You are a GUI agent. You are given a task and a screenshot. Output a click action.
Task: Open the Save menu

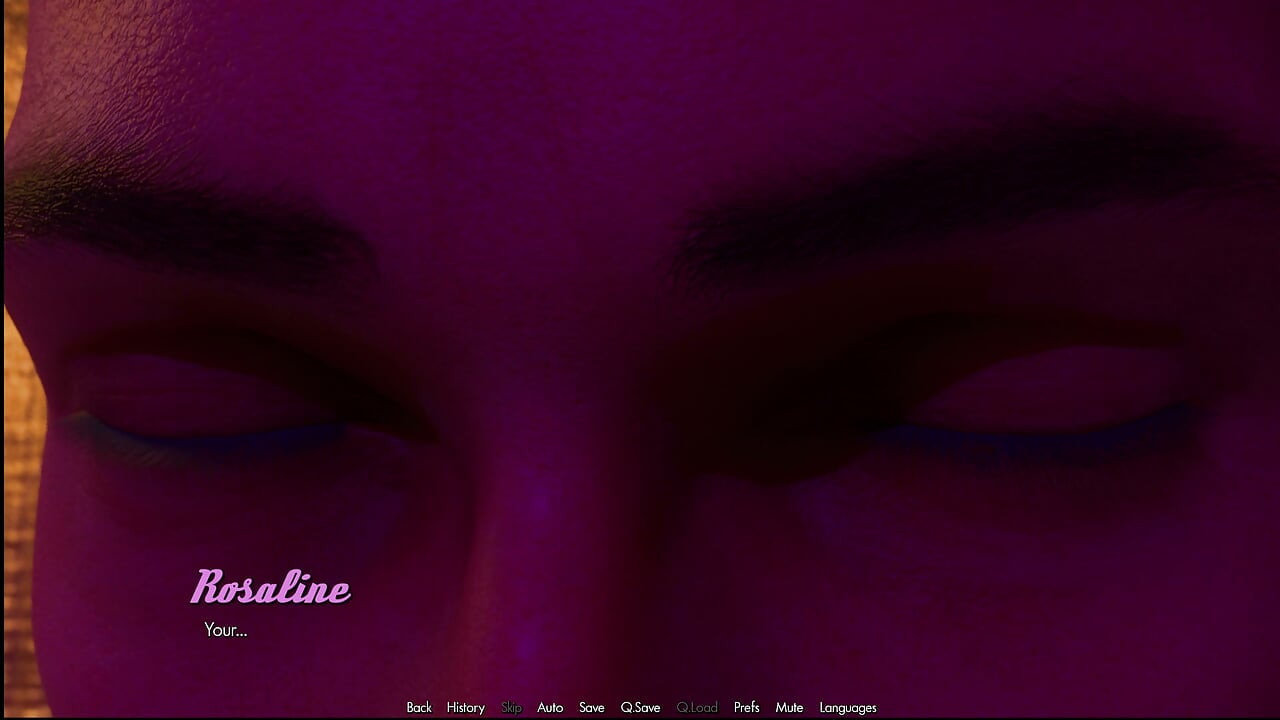pyautogui.click(x=592, y=707)
